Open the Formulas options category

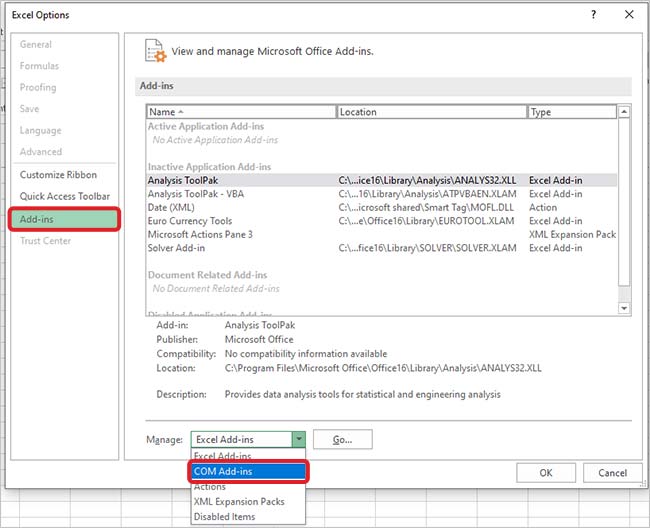[x=39, y=66]
